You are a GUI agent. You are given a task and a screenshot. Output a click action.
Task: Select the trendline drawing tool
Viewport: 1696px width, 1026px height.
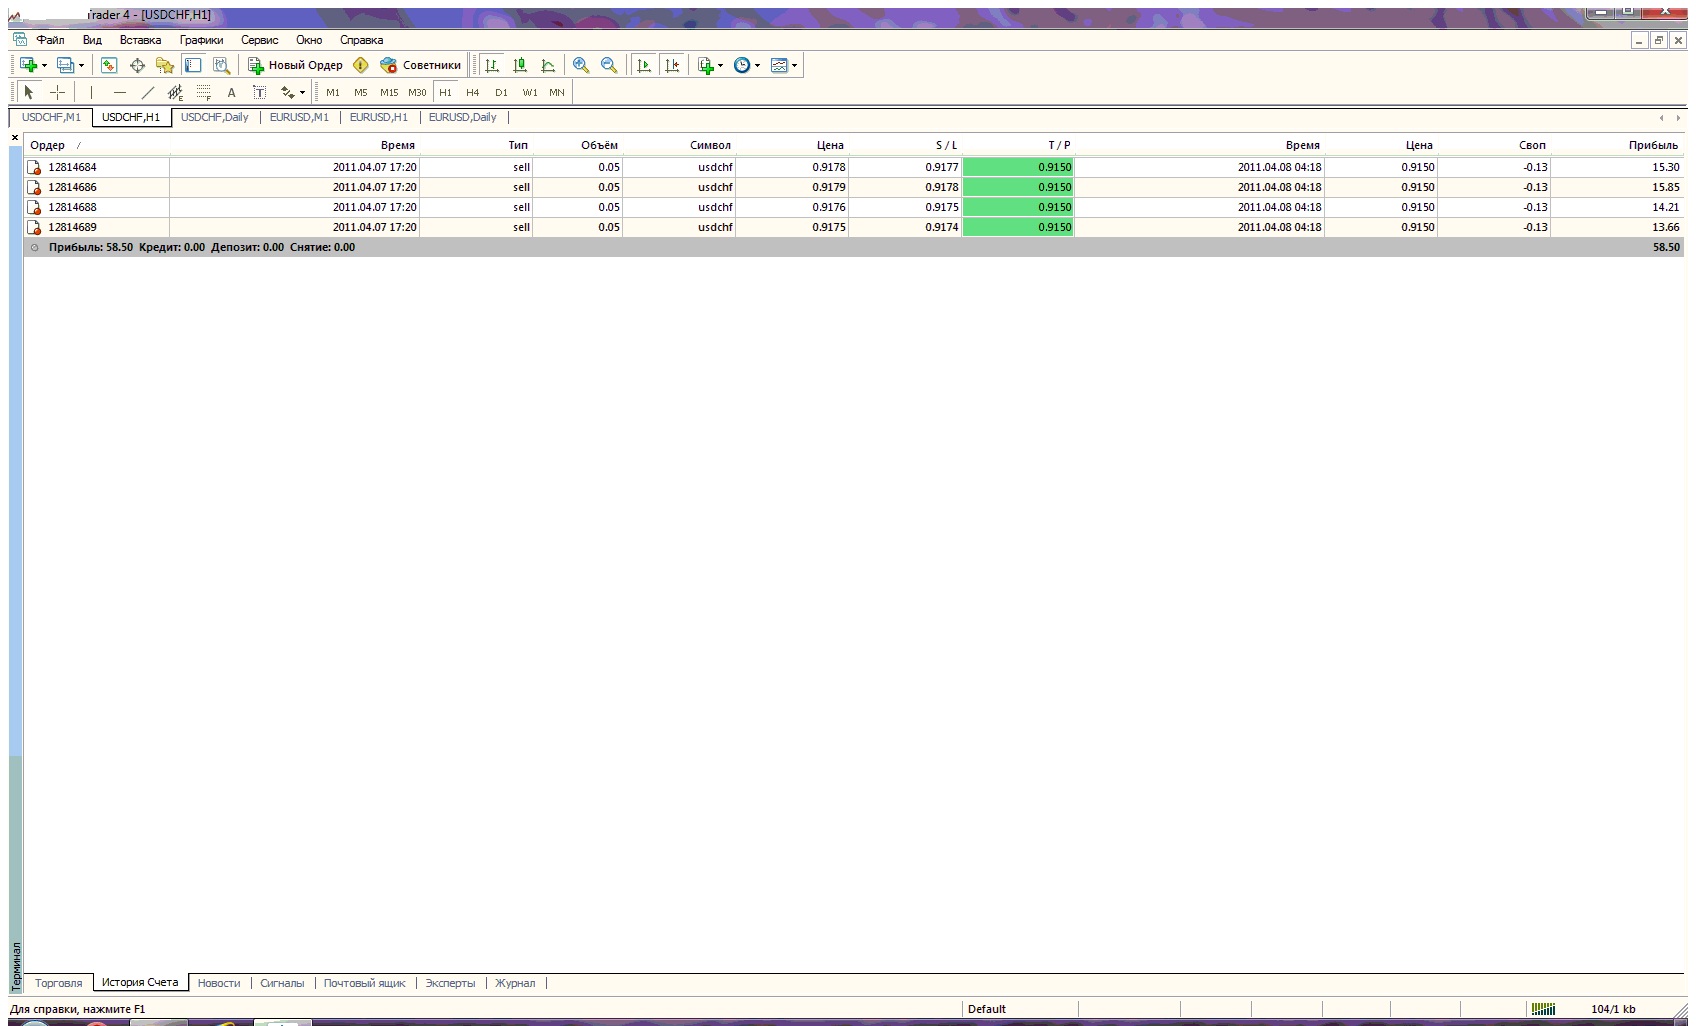tap(148, 92)
